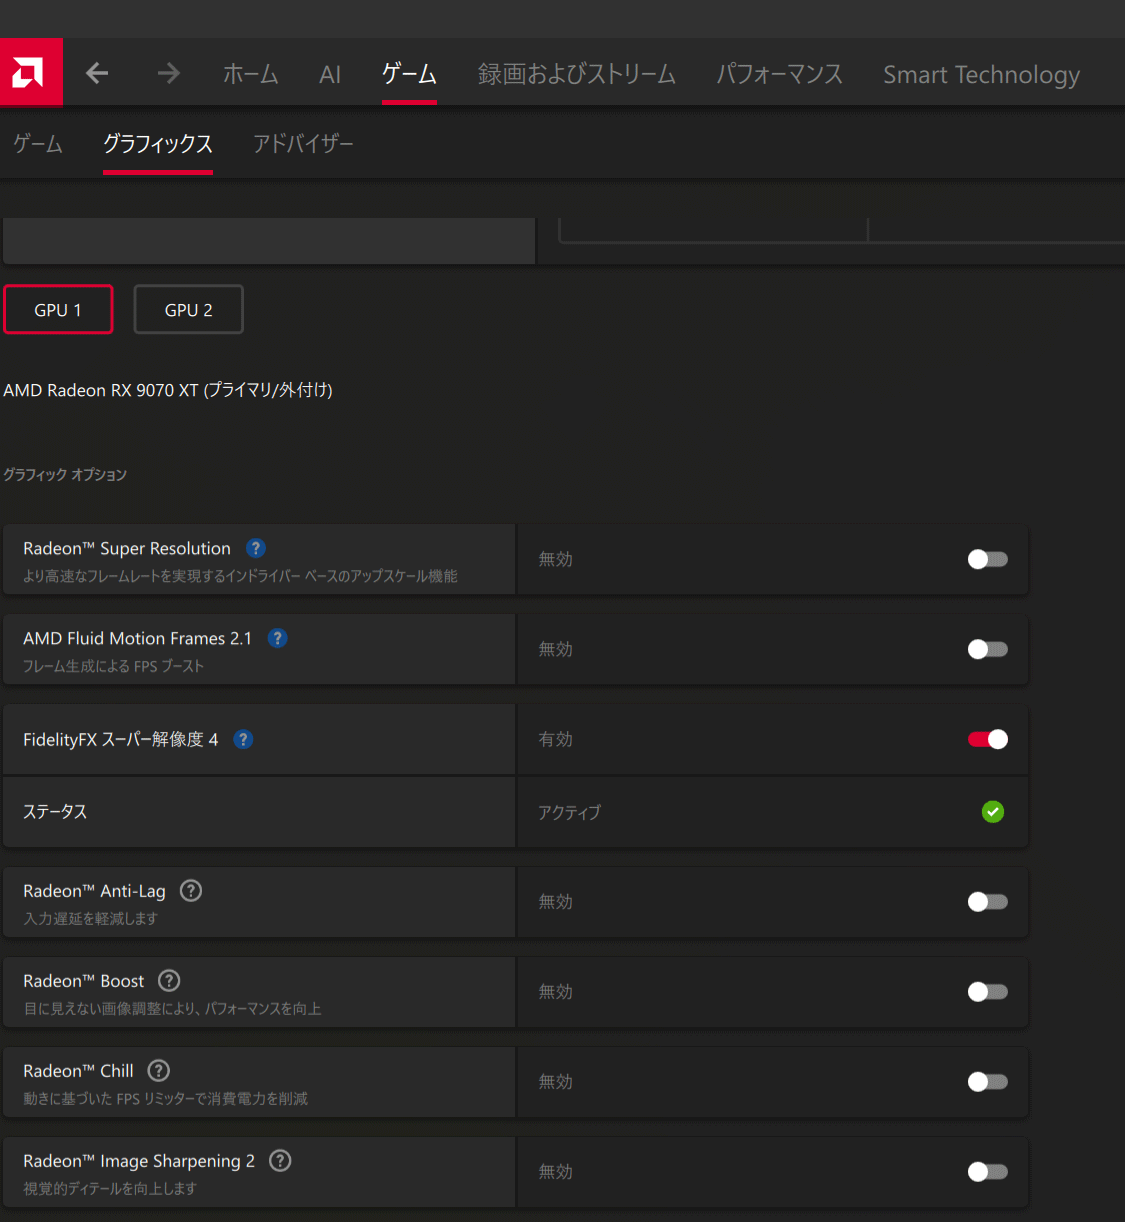Turn on Radeon Anti-Lag switch
Screen dimensions: 1125x1222
point(987,902)
